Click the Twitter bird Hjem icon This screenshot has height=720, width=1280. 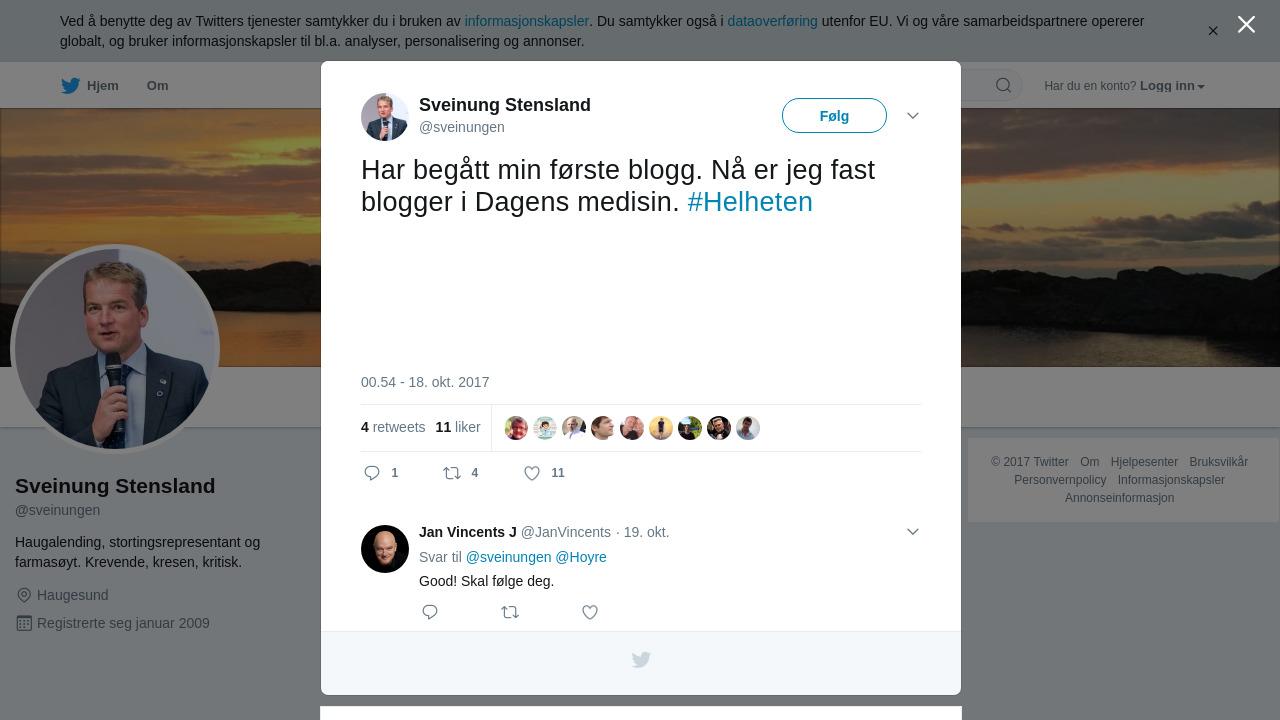[x=70, y=86]
